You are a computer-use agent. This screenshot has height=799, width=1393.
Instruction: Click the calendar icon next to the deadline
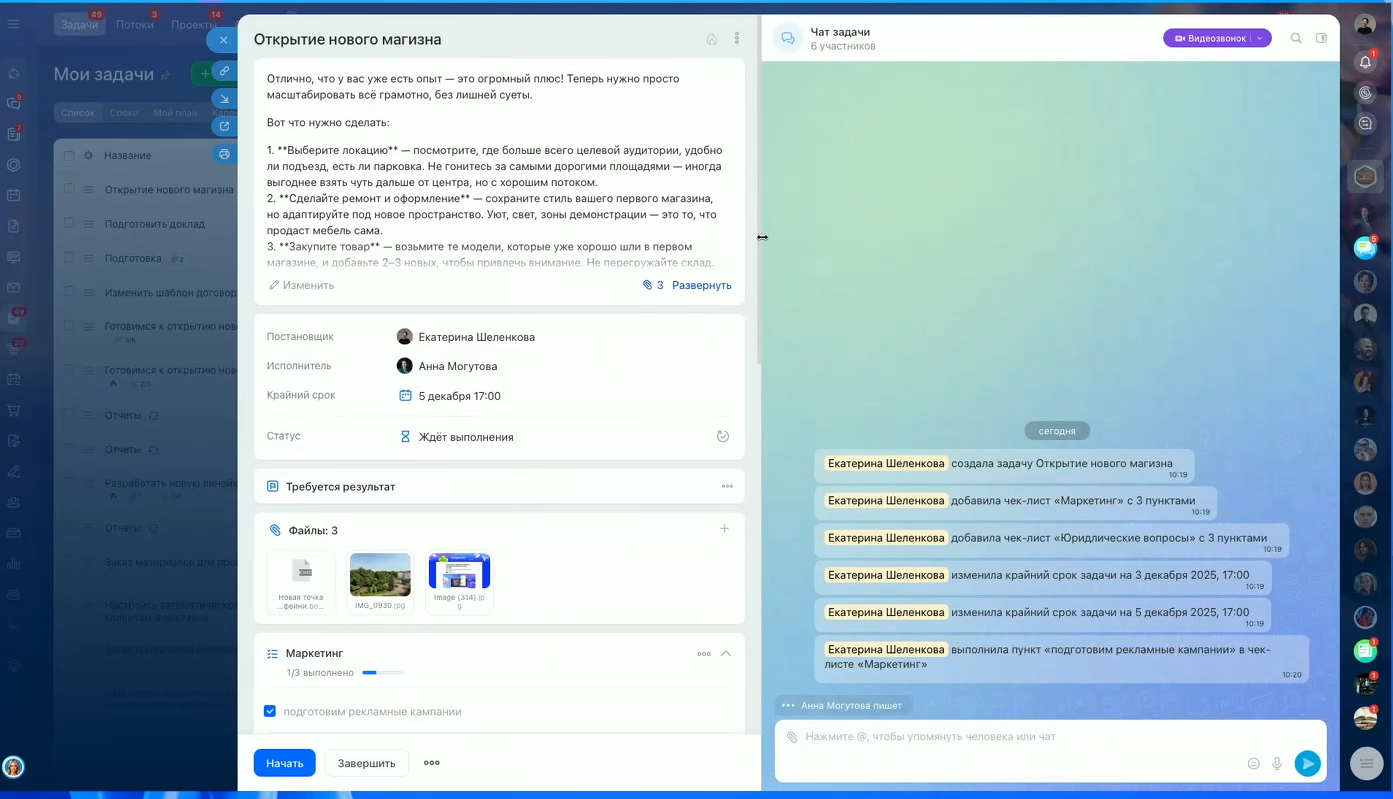405,395
